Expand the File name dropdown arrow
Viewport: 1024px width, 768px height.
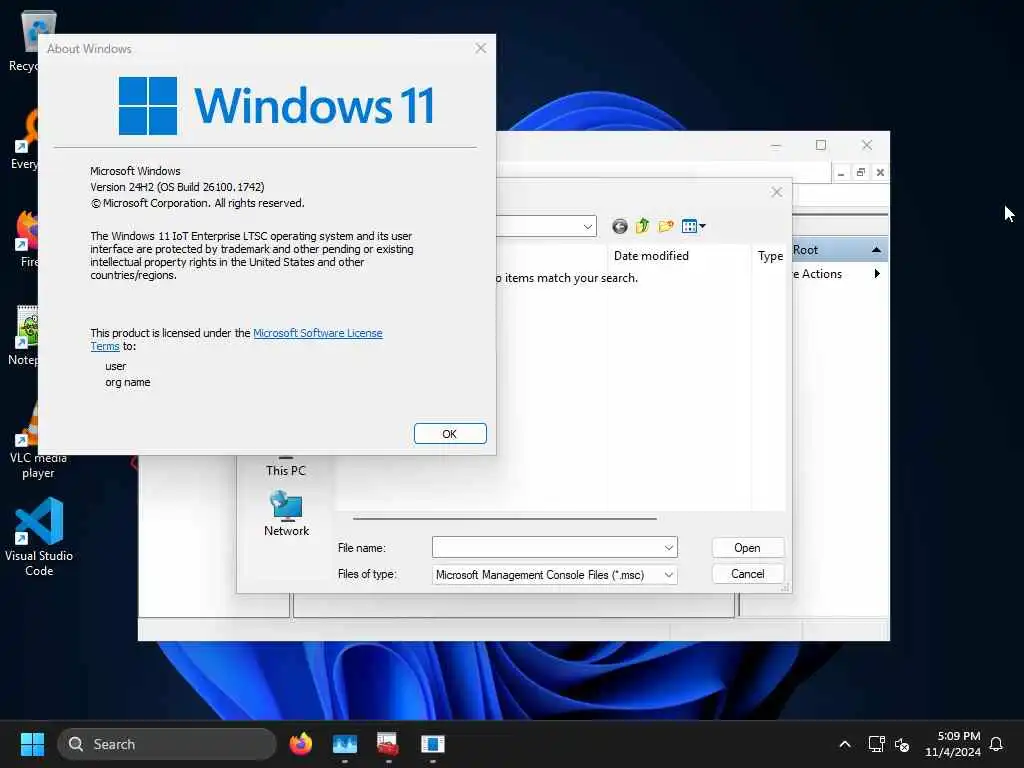[x=669, y=547]
